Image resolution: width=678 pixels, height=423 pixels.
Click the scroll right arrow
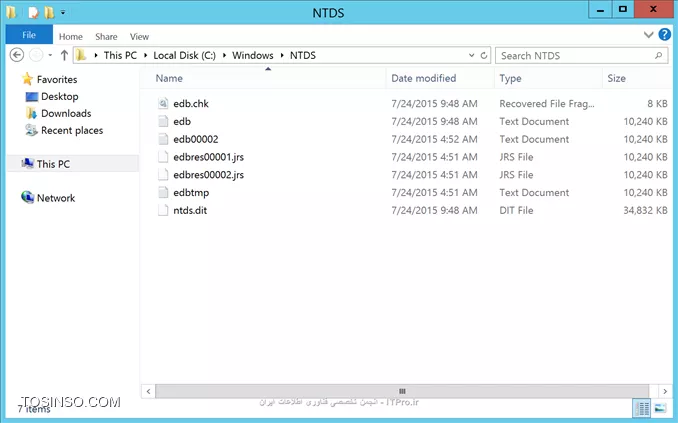[x=665, y=391]
